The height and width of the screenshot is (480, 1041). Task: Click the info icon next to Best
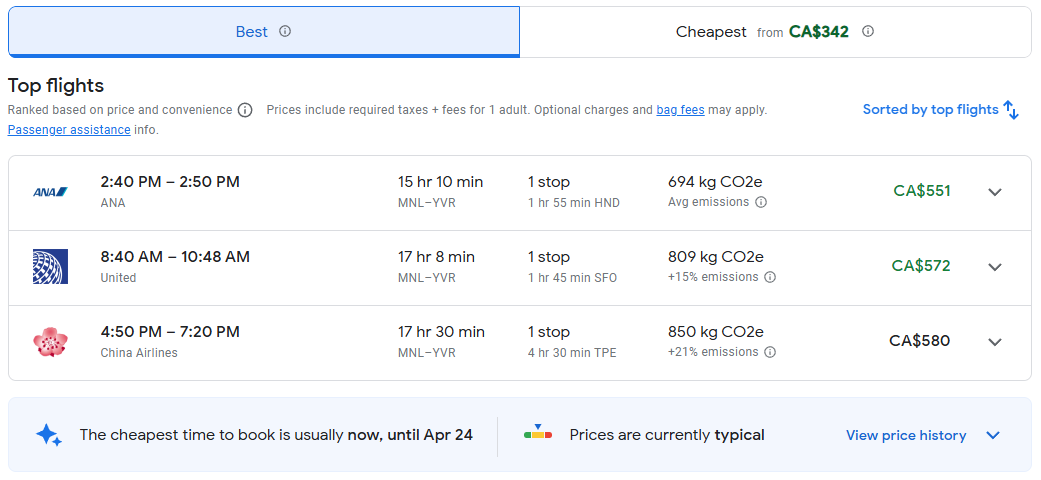tap(285, 31)
